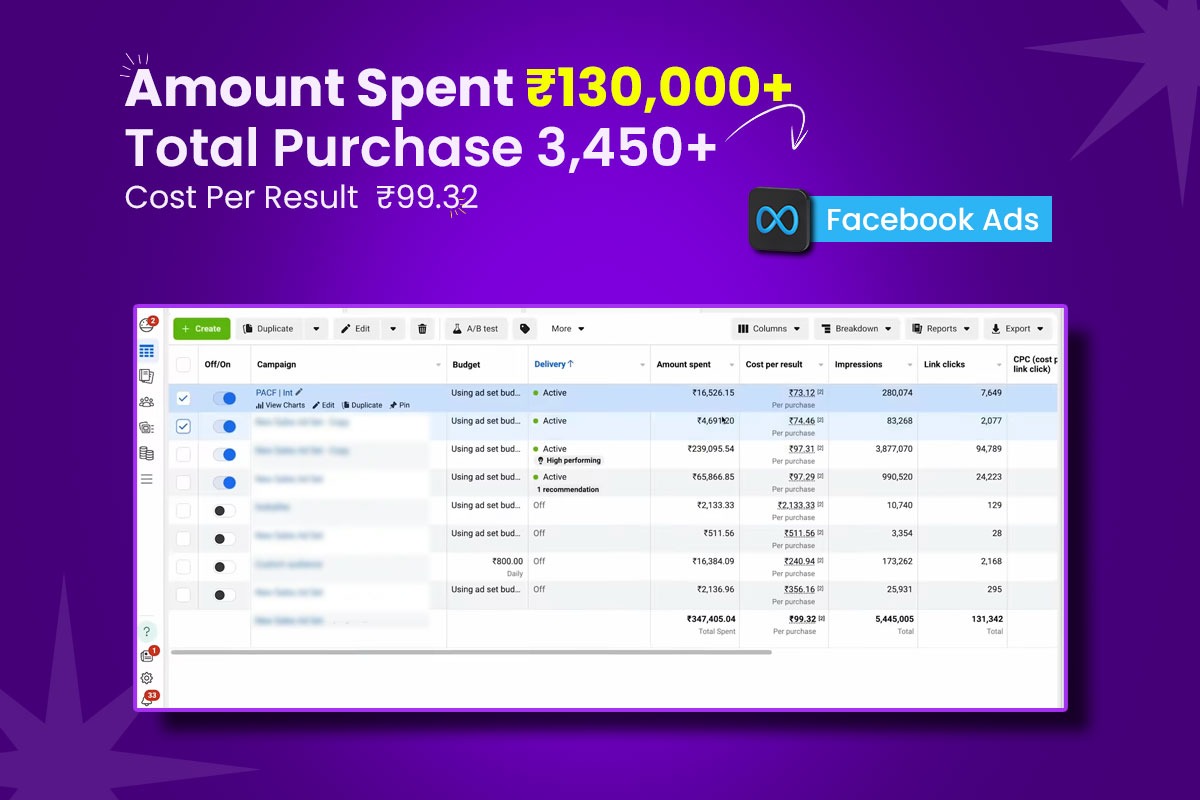Click the pencil icon next to PACF | Int
1200x800 pixels.
[x=299, y=393]
